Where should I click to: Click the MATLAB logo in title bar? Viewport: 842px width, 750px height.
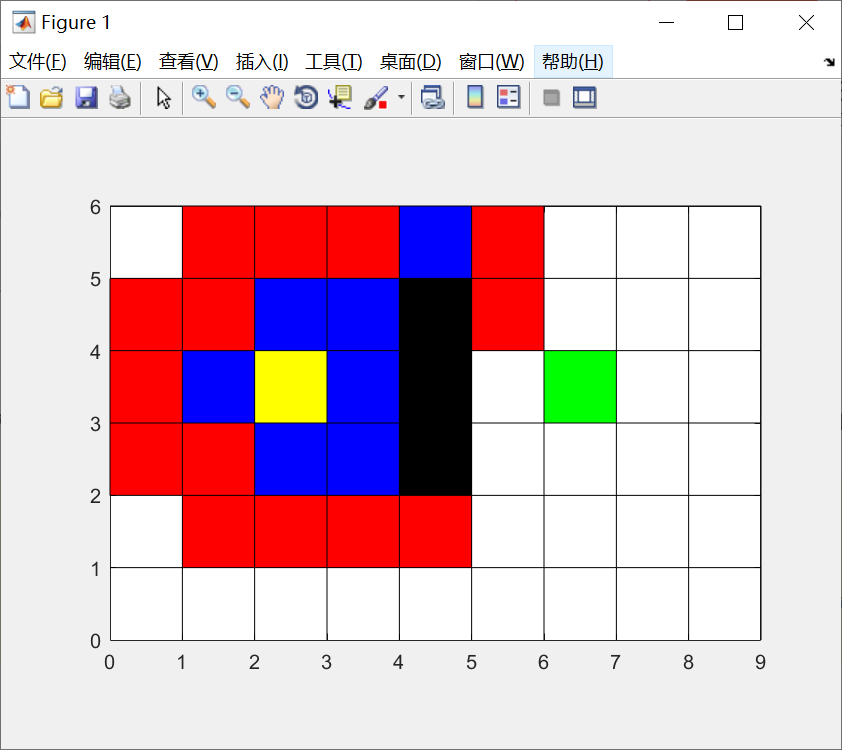24,23
